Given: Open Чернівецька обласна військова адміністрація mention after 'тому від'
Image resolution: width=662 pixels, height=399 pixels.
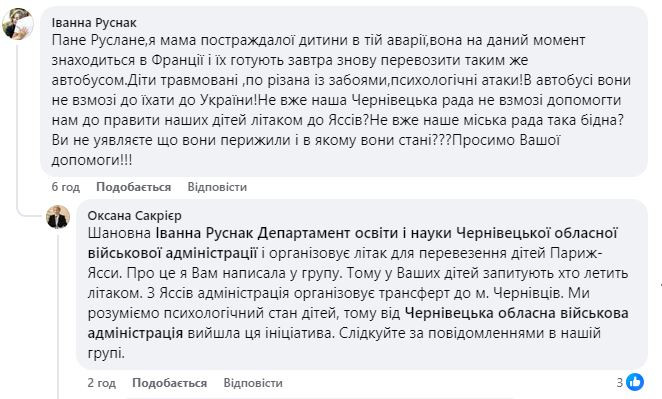Looking at the screenshot, I should [x=358, y=323].
